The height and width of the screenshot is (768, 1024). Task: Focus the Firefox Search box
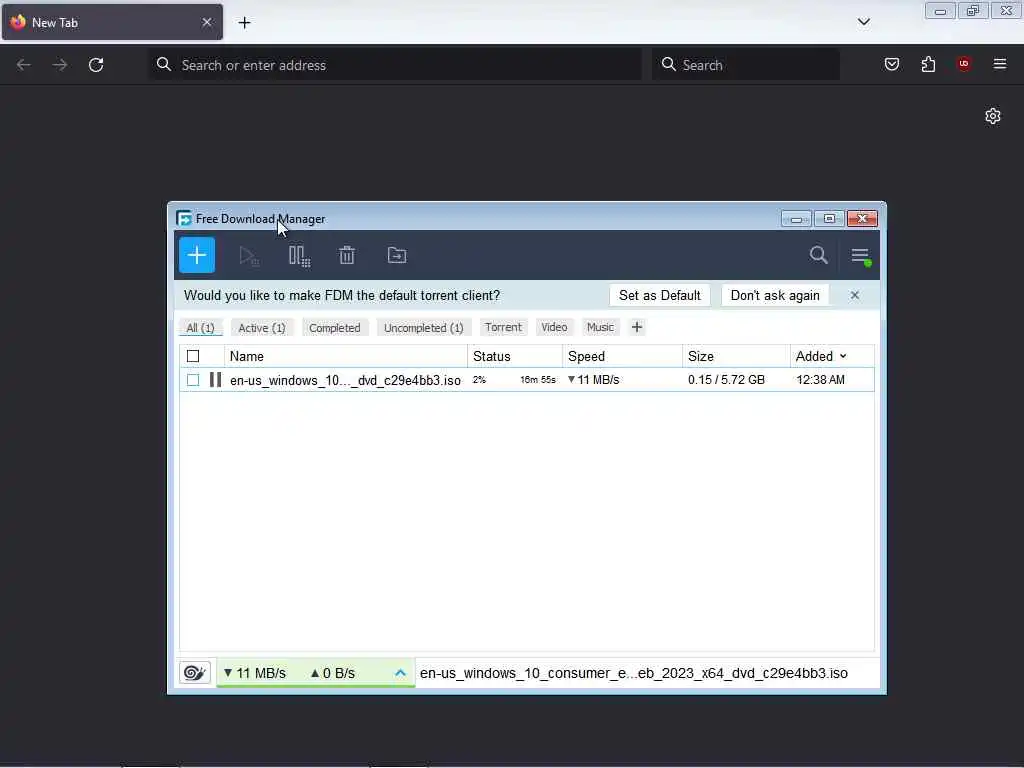pyautogui.click(x=746, y=65)
